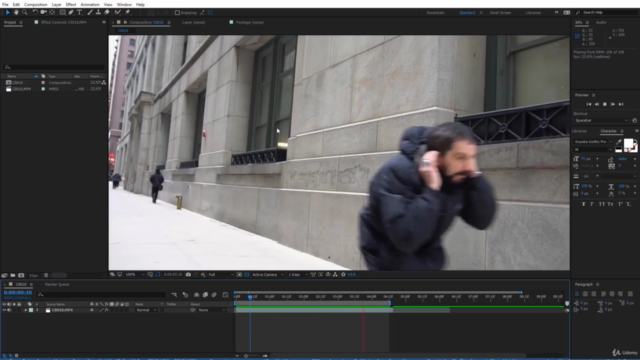Click the new composition icon in Project panel

(x=21, y=276)
